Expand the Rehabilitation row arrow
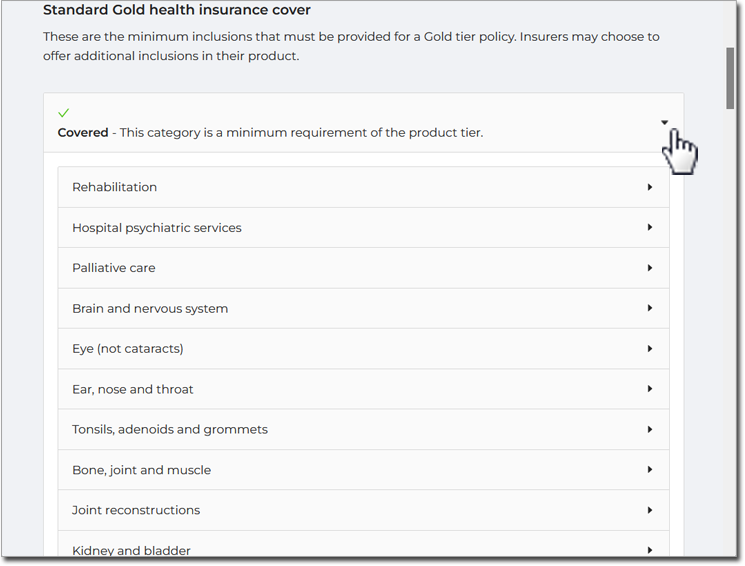Viewport: 745px width, 566px height. [649, 187]
